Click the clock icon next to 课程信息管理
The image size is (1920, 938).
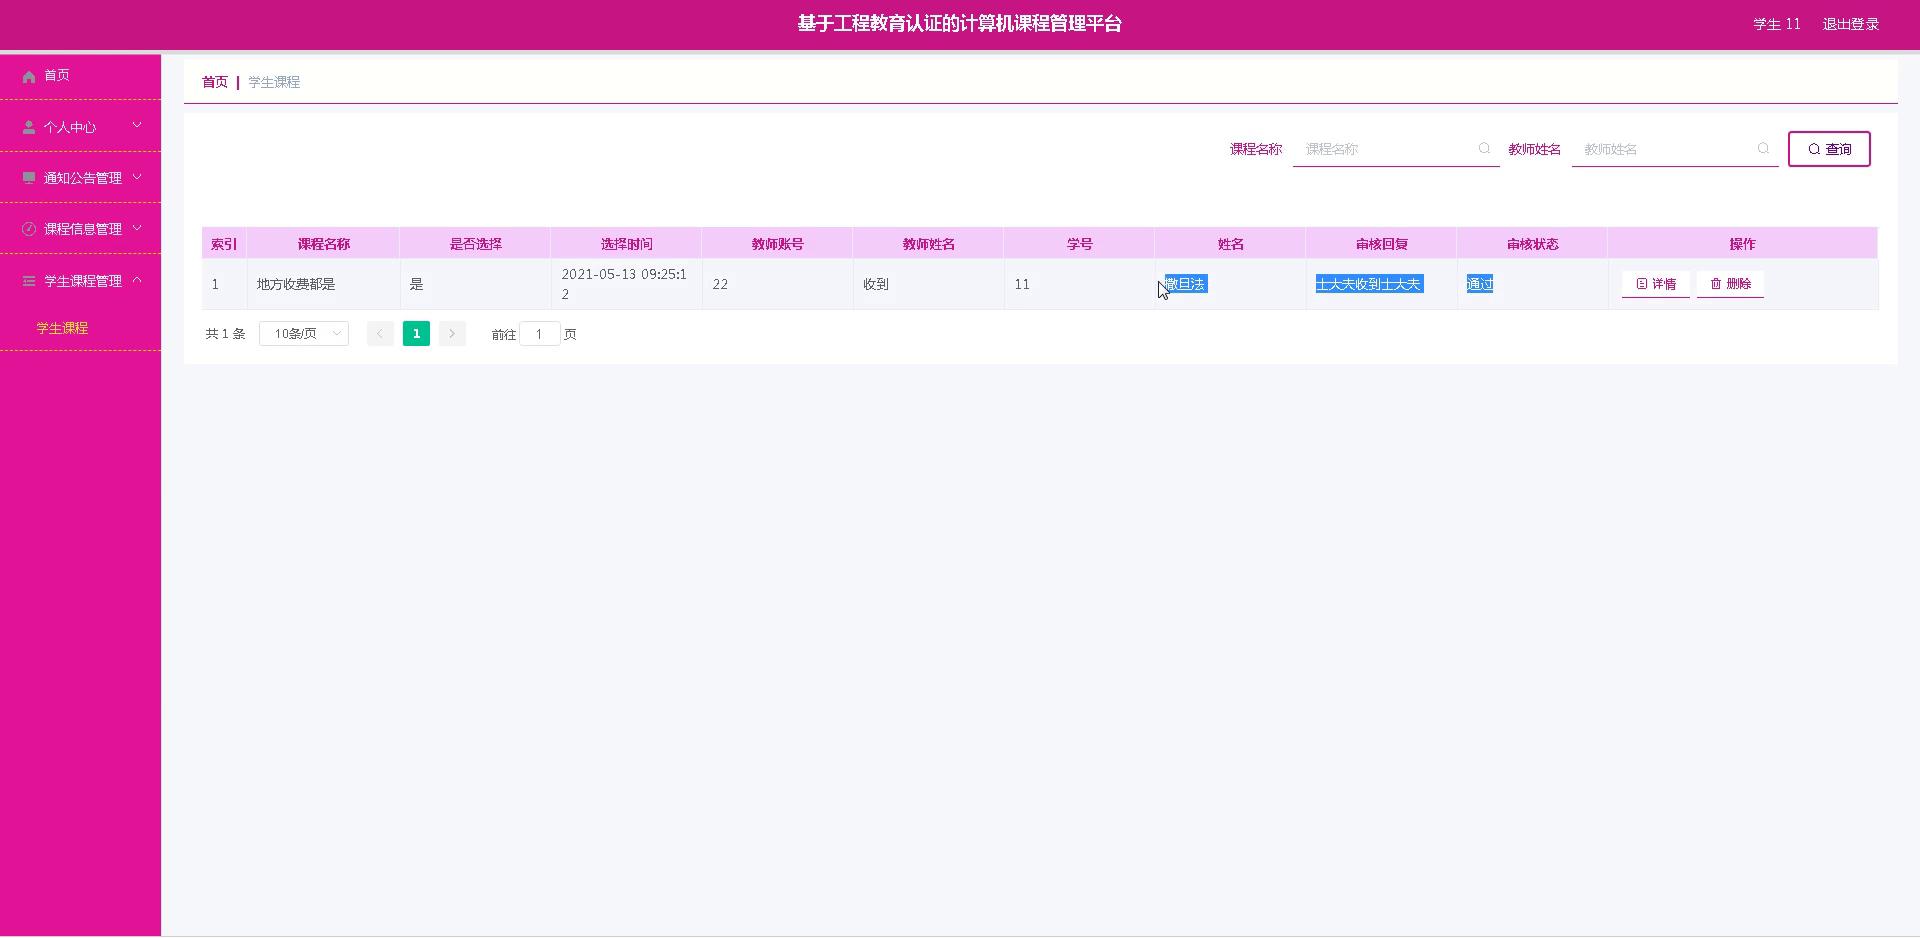pyautogui.click(x=28, y=228)
